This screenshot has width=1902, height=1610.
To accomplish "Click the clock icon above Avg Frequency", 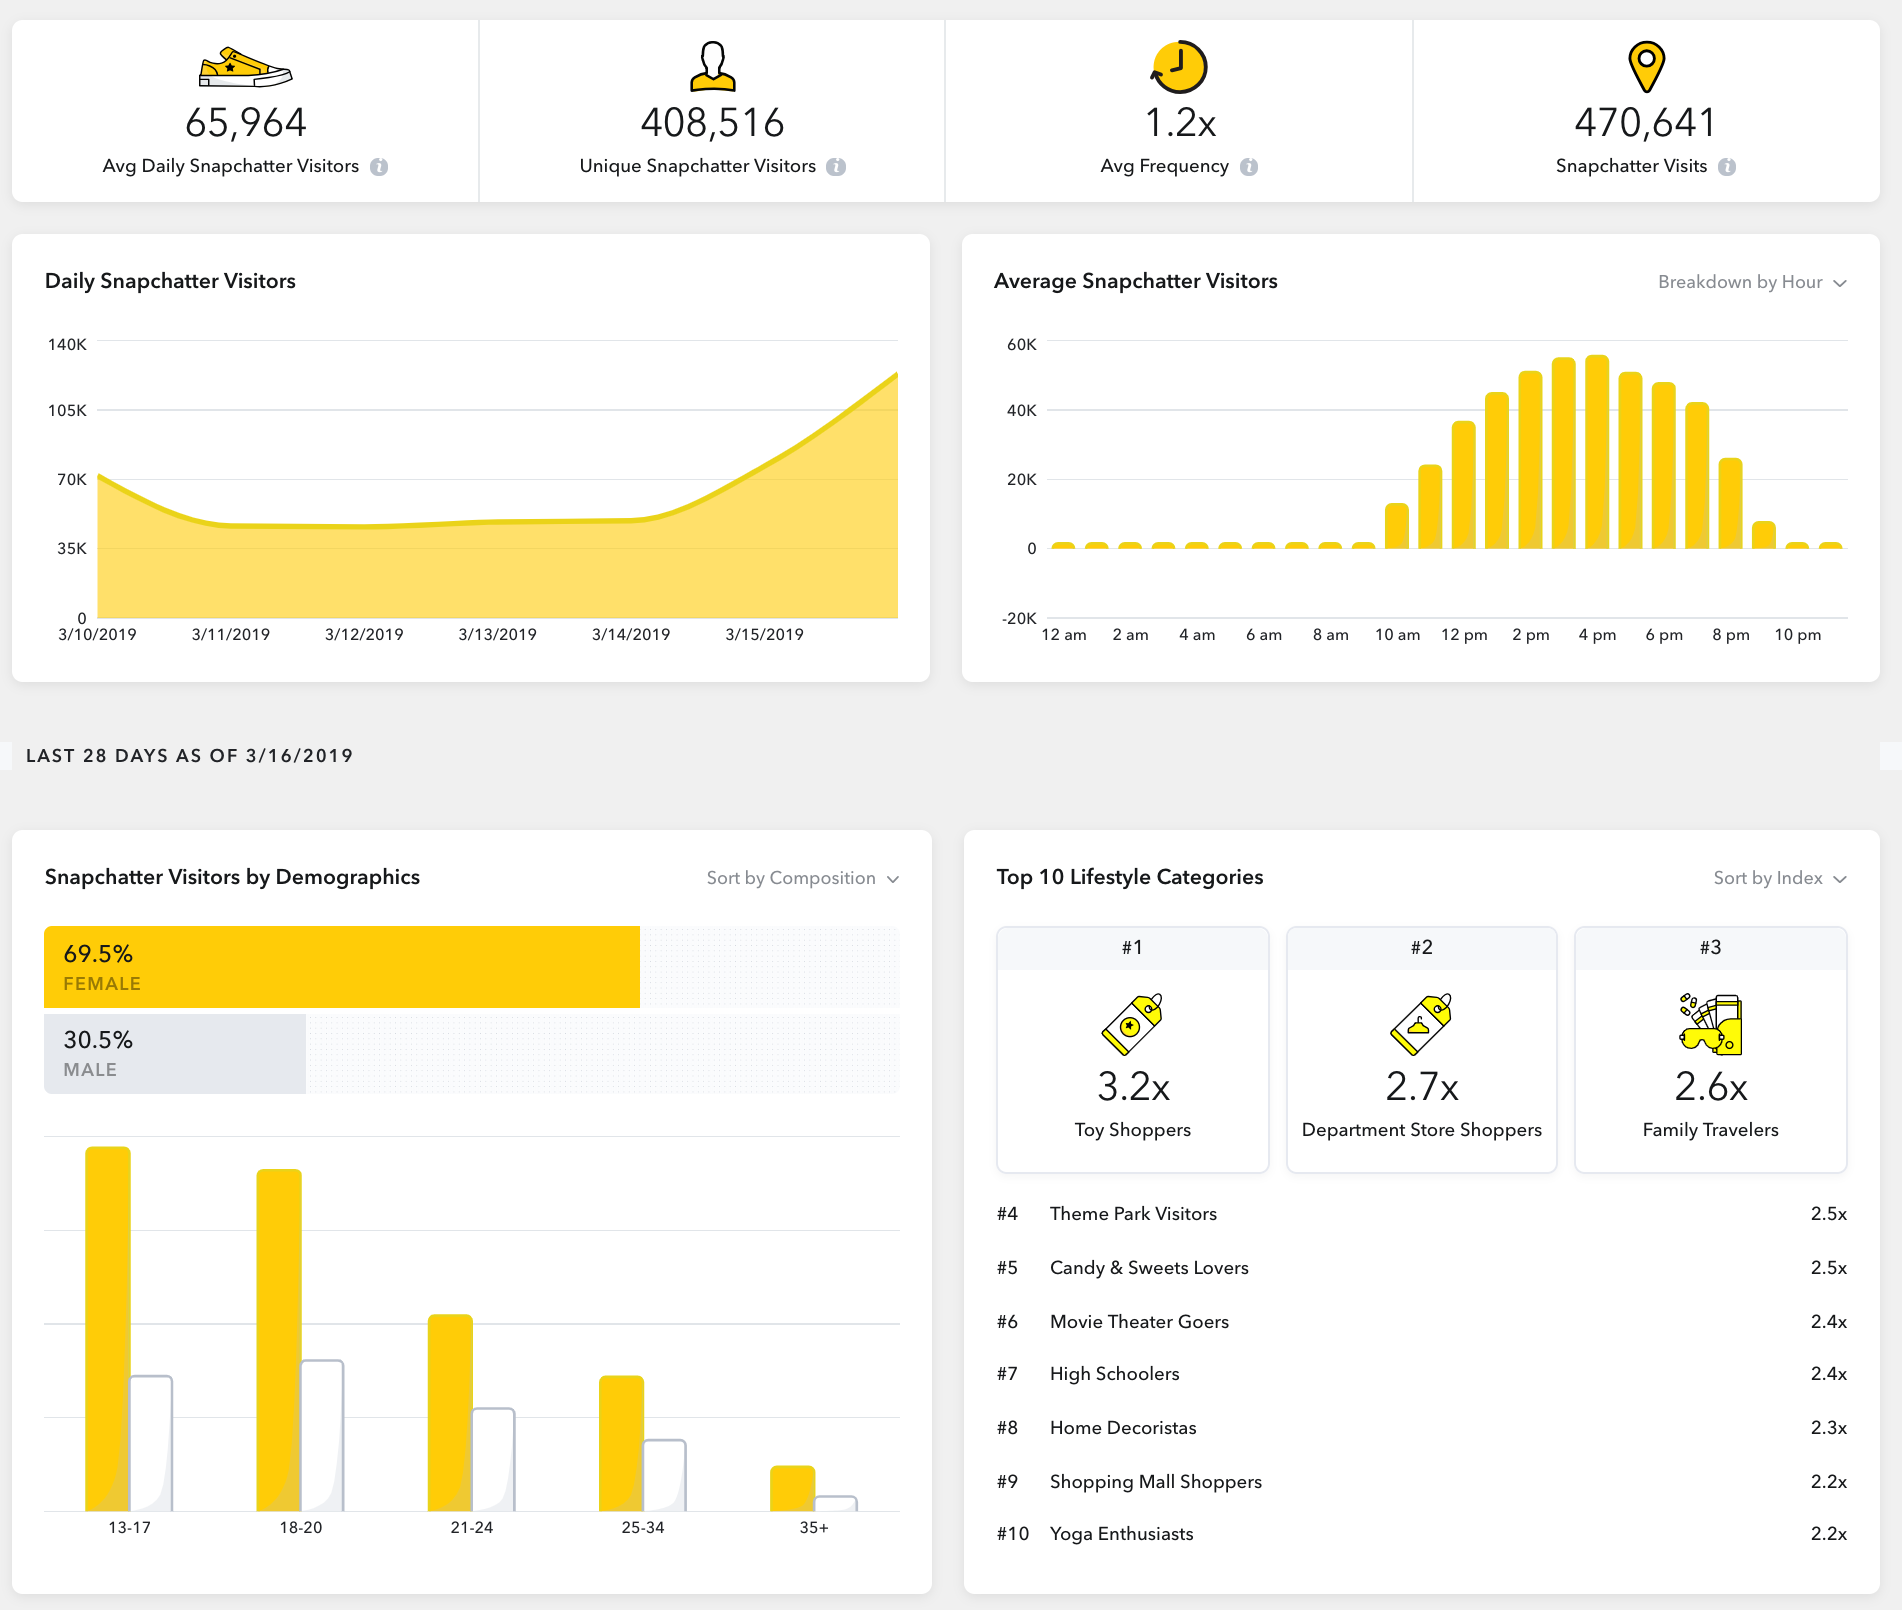I will pos(1179,67).
